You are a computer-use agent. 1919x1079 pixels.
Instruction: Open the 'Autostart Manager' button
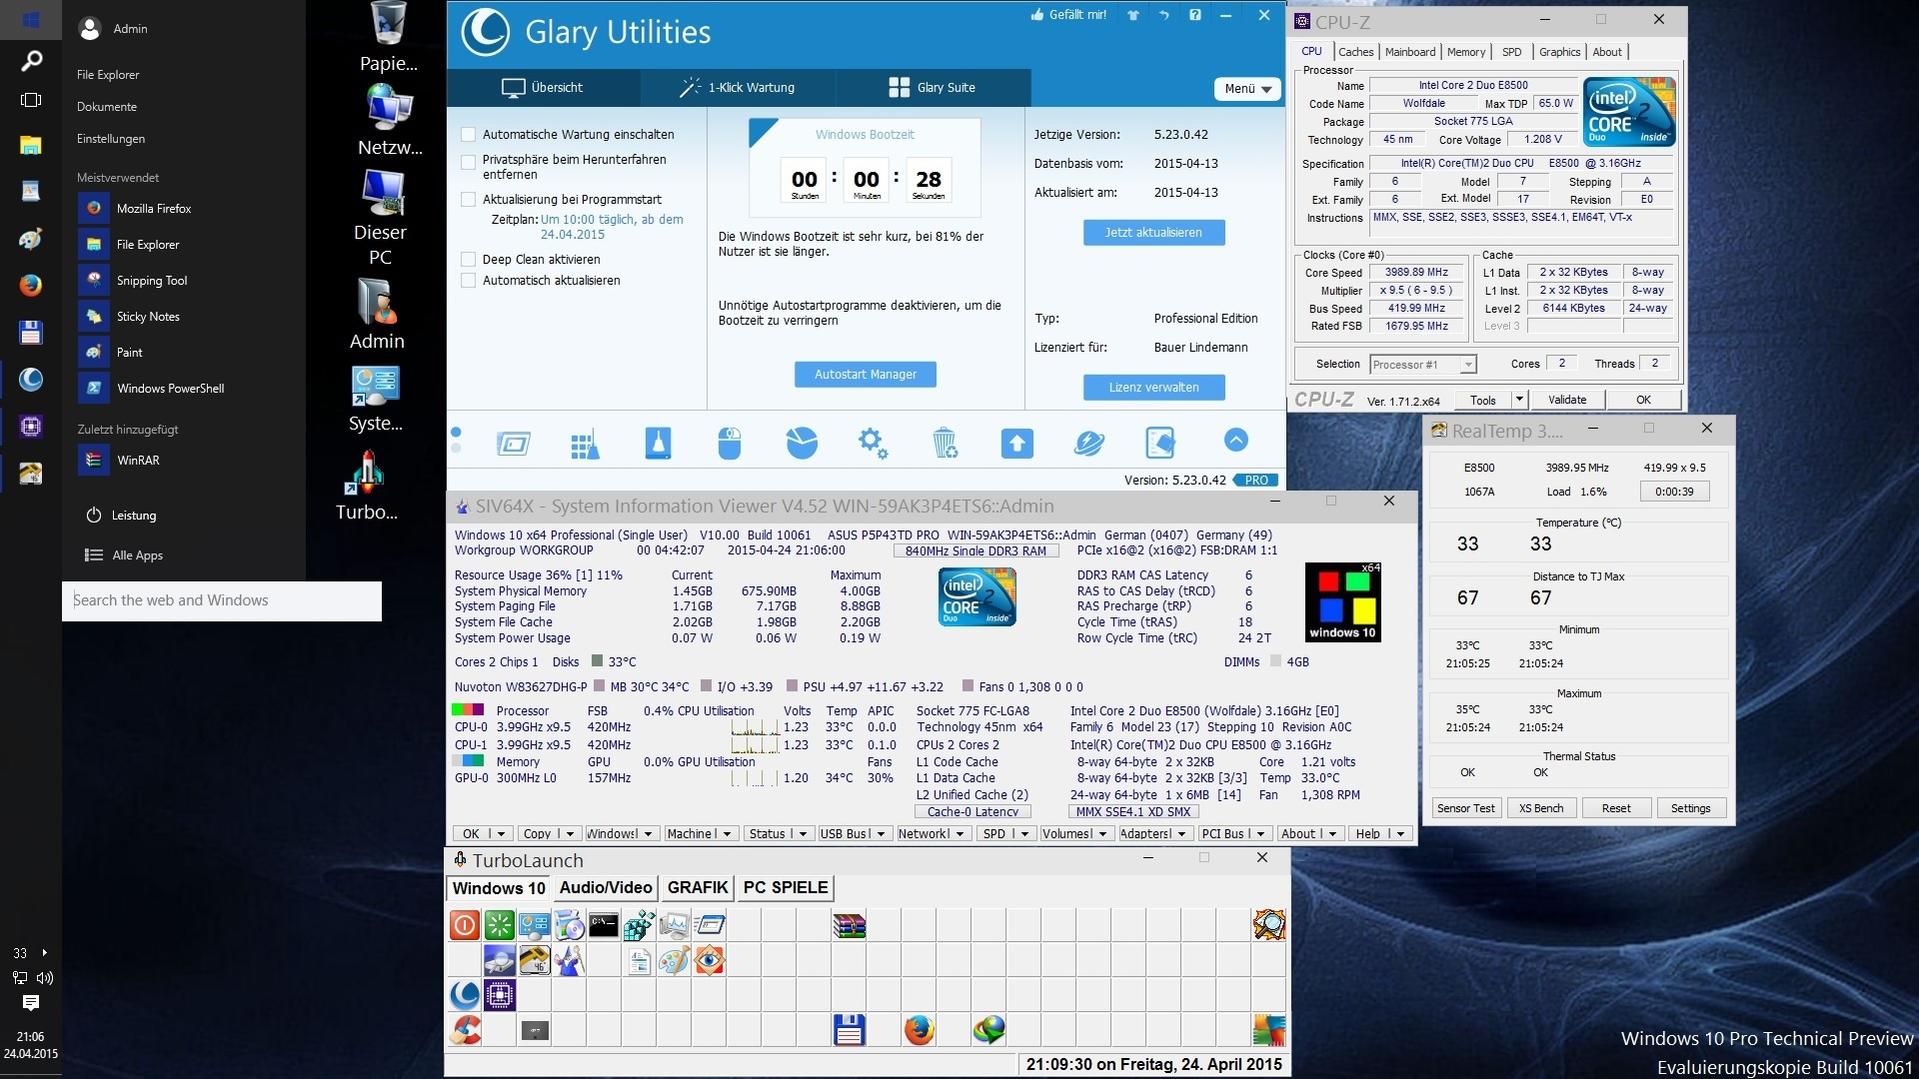(865, 374)
